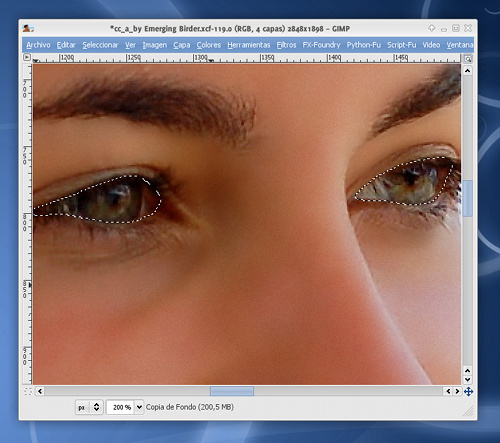Viewport: 500px width, 443px height.
Task: Open the Seleccionar menu
Action: [x=100, y=45]
